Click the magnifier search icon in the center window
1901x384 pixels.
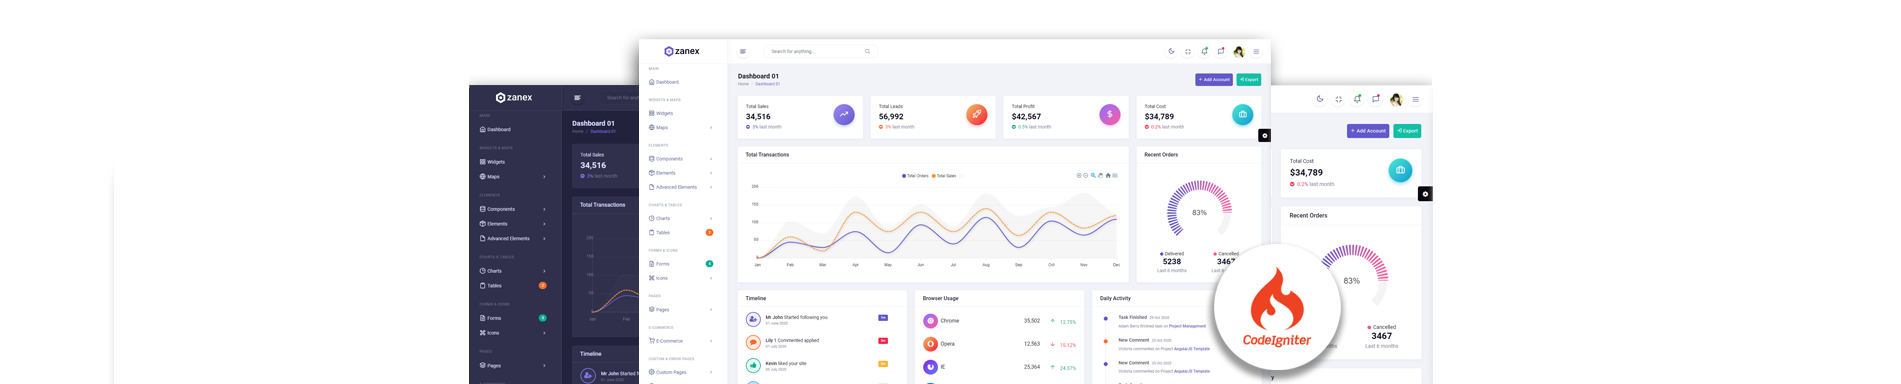point(867,51)
